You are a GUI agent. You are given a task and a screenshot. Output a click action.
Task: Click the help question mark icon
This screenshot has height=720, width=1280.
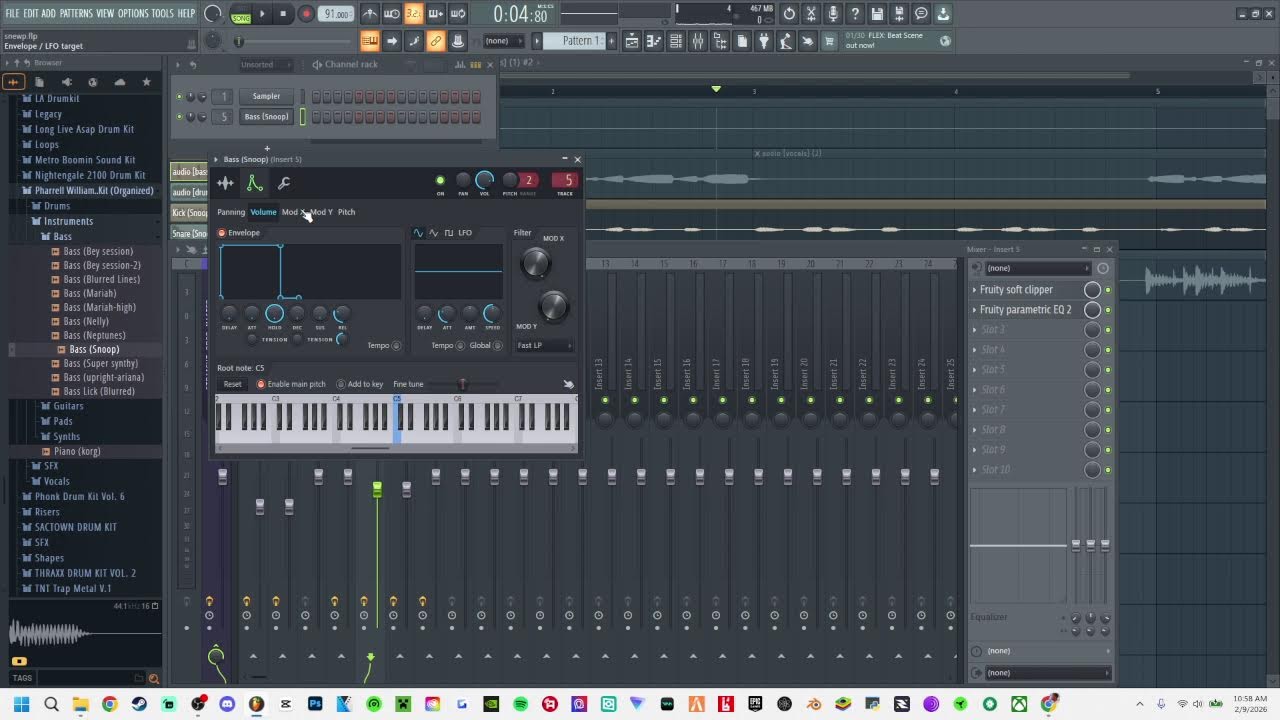pyautogui.click(x=855, y=14)
